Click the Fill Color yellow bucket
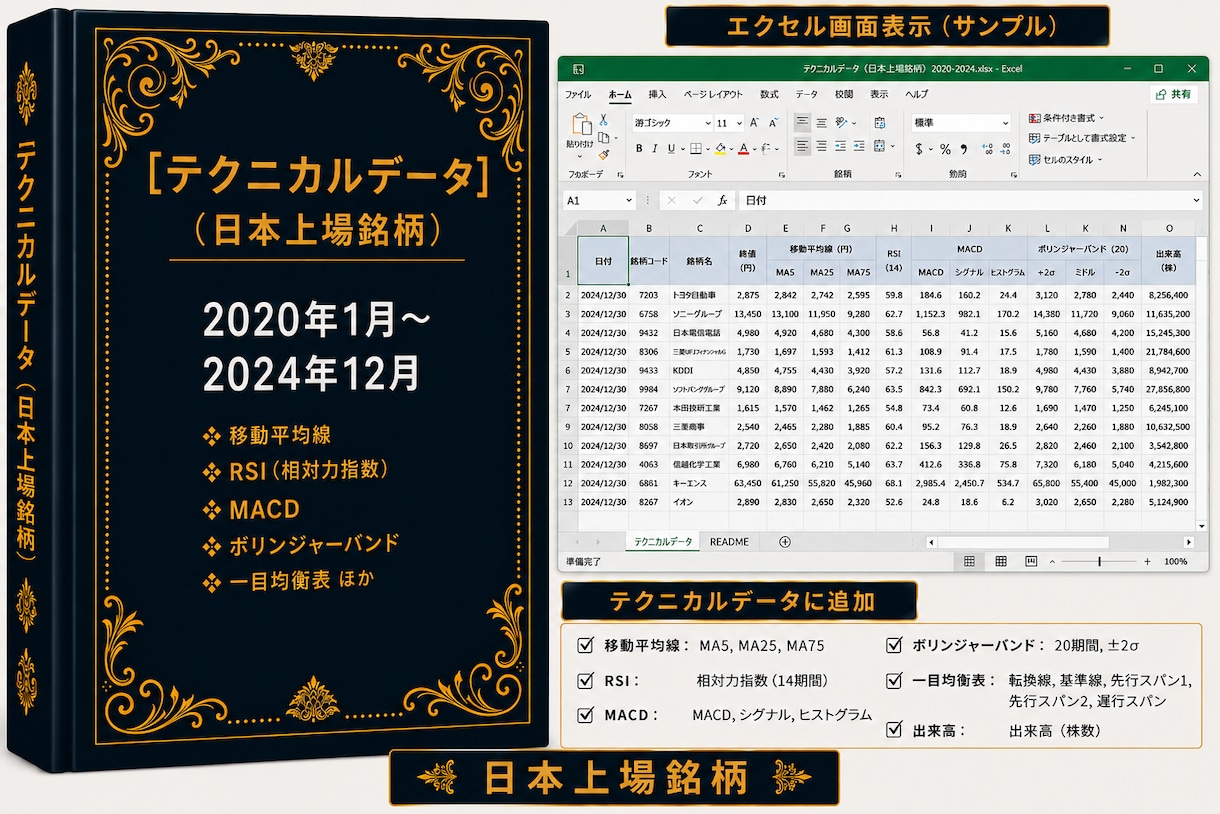Image resolution: width=1220 pixels, height=814 pixels. pos(720,148)
